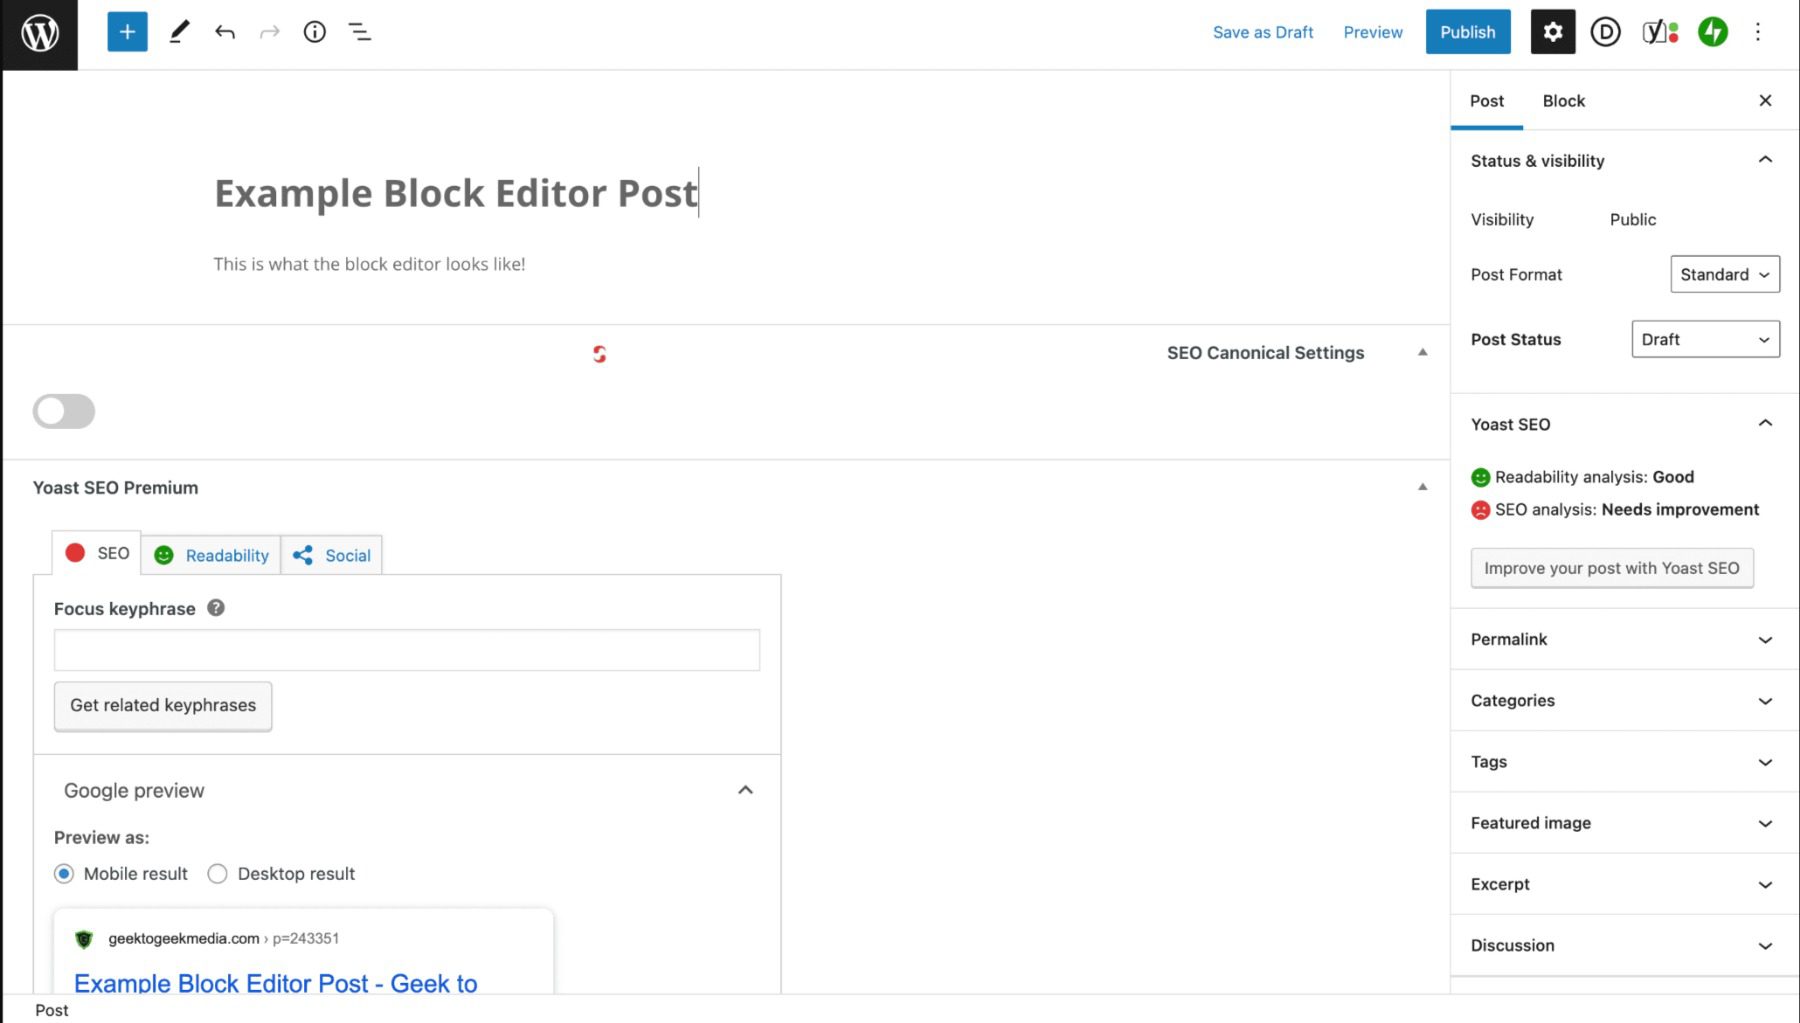Open the Jetpack icon in the toolbar

pyautogui.click(x=1712, y=31)
